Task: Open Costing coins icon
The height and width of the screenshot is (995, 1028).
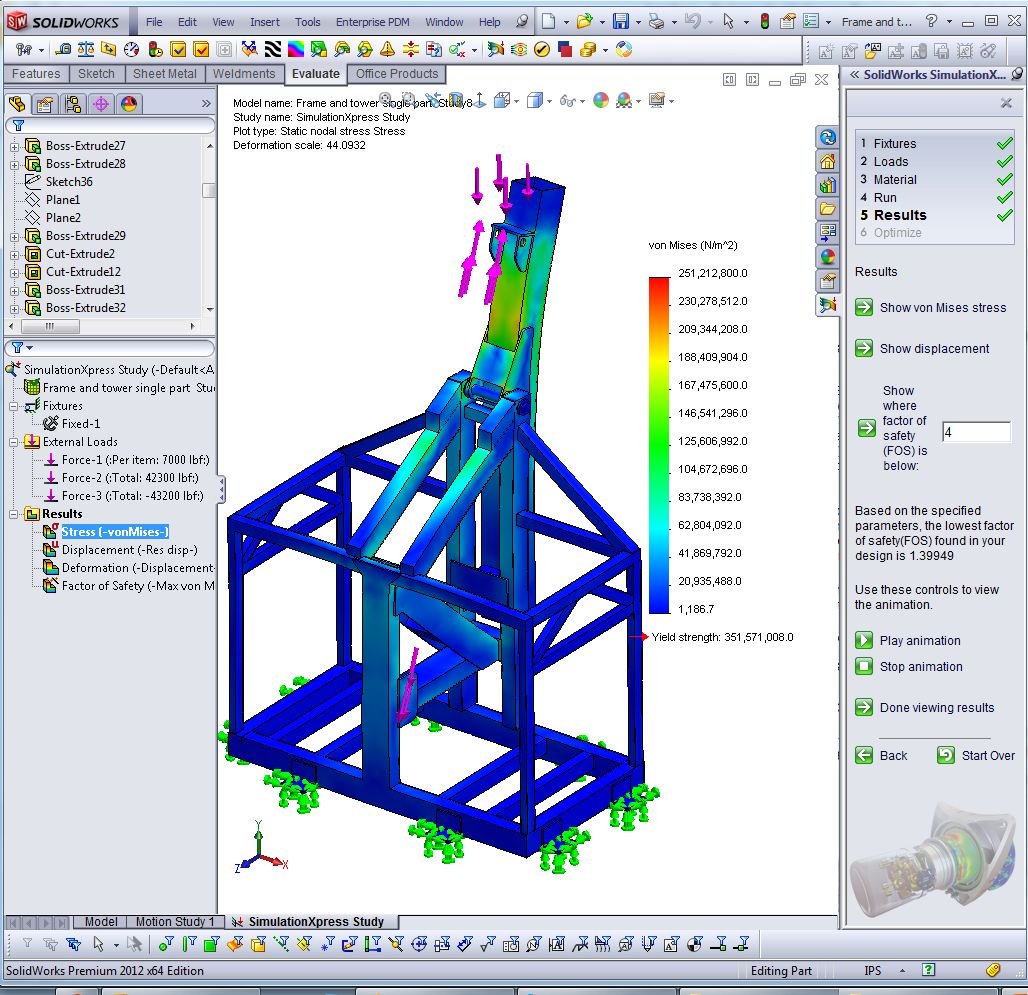Action: pyautogui.click(x=587, y=49)
